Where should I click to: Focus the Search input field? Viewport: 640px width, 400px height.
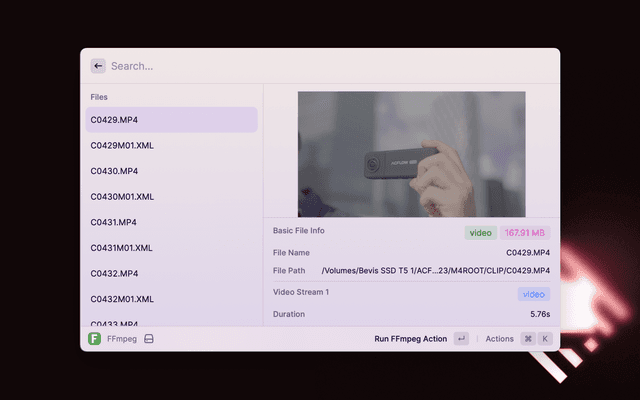click(300, 66)
